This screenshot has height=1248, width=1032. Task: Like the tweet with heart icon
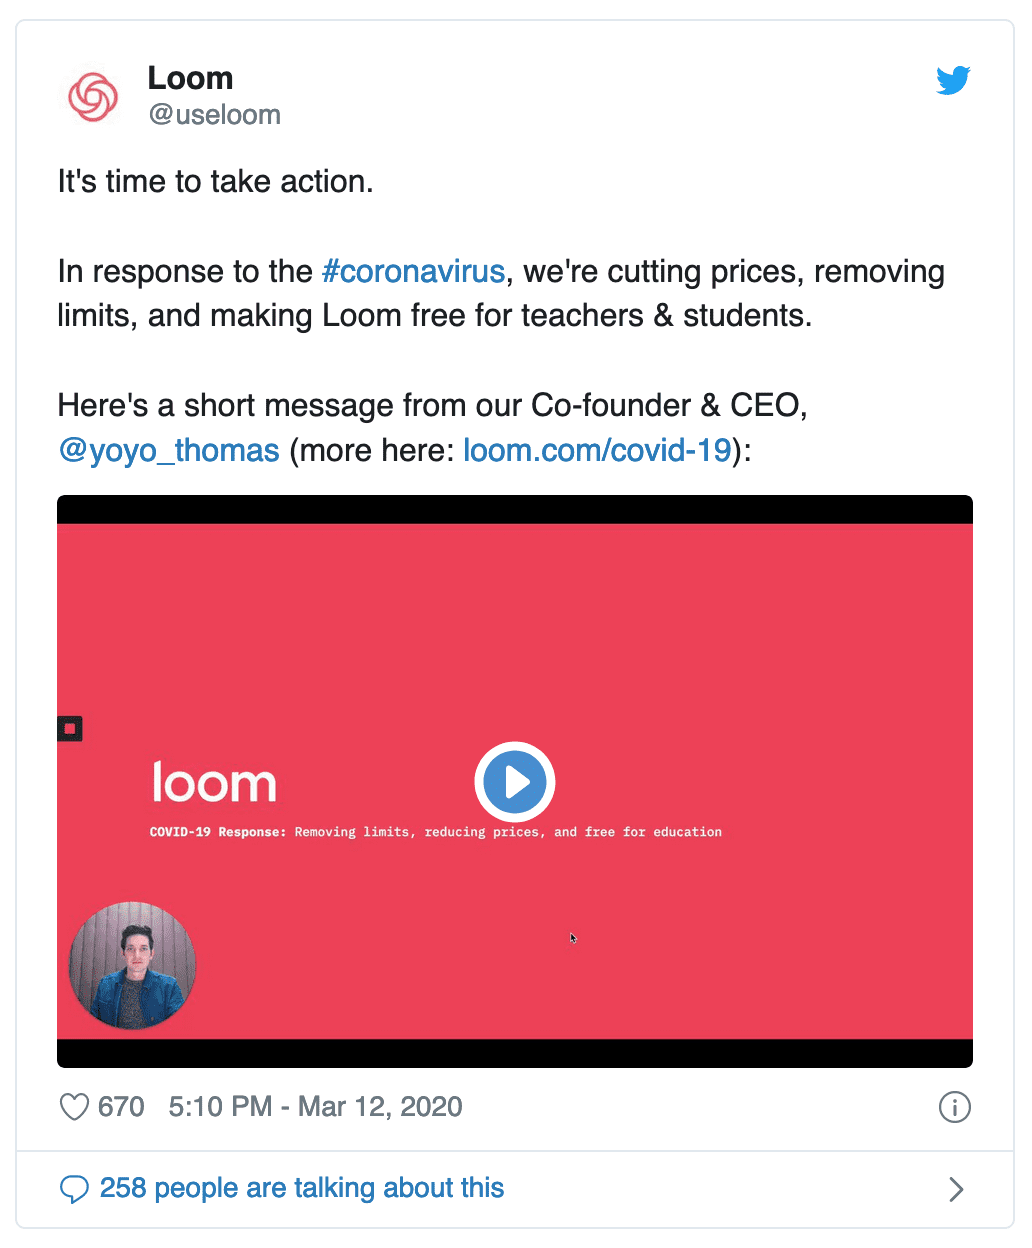tap(74, 1107)
